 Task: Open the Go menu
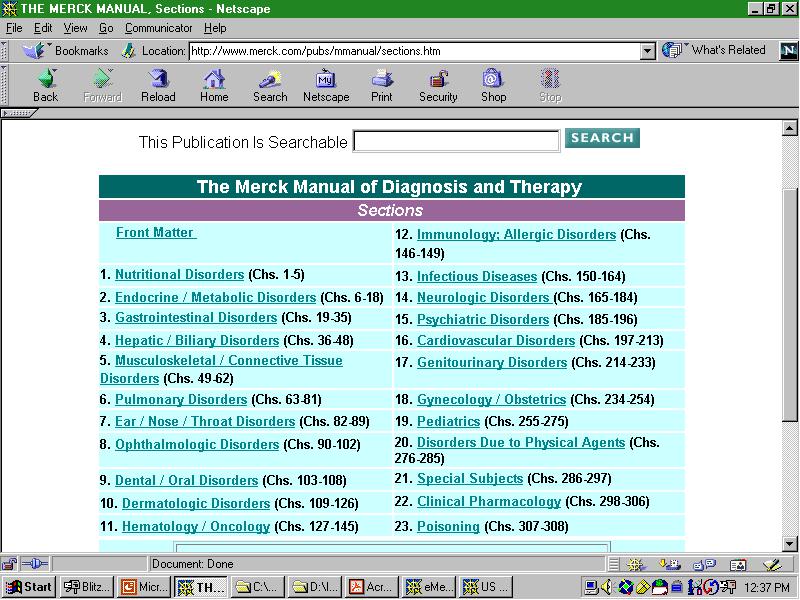[x=106, y=28]
